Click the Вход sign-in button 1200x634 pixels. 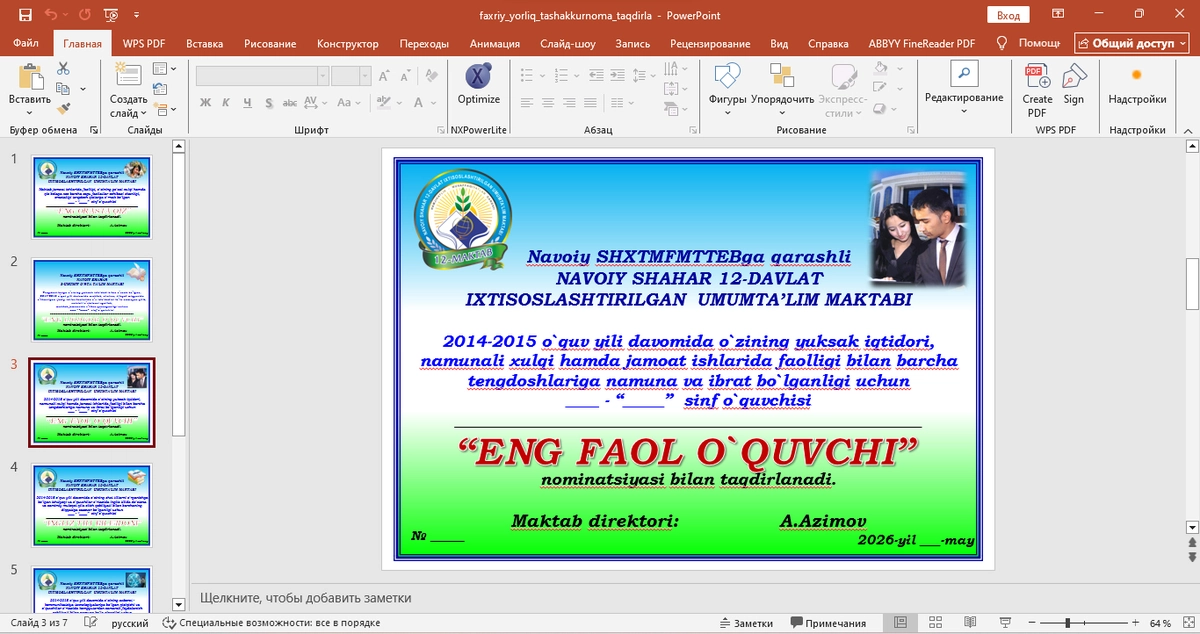point(1009,15)
